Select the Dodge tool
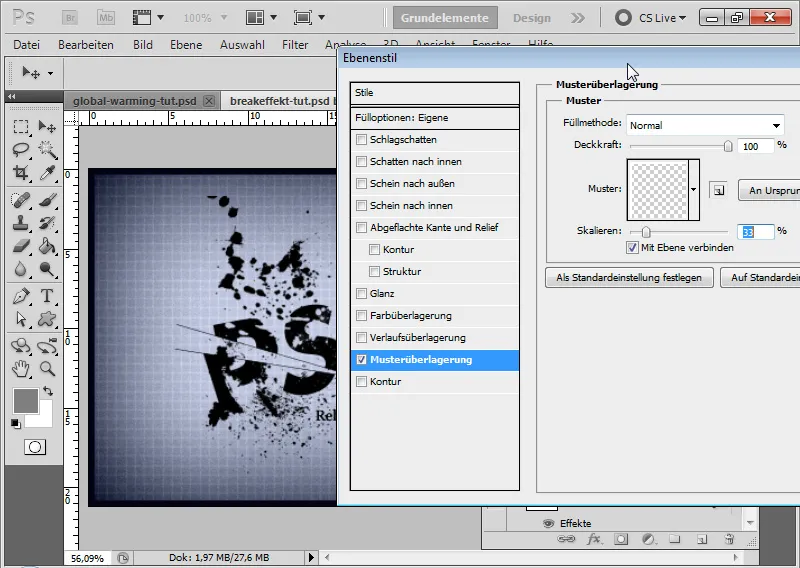This screenshot has width=800, height=568. (x=47, y=269)
